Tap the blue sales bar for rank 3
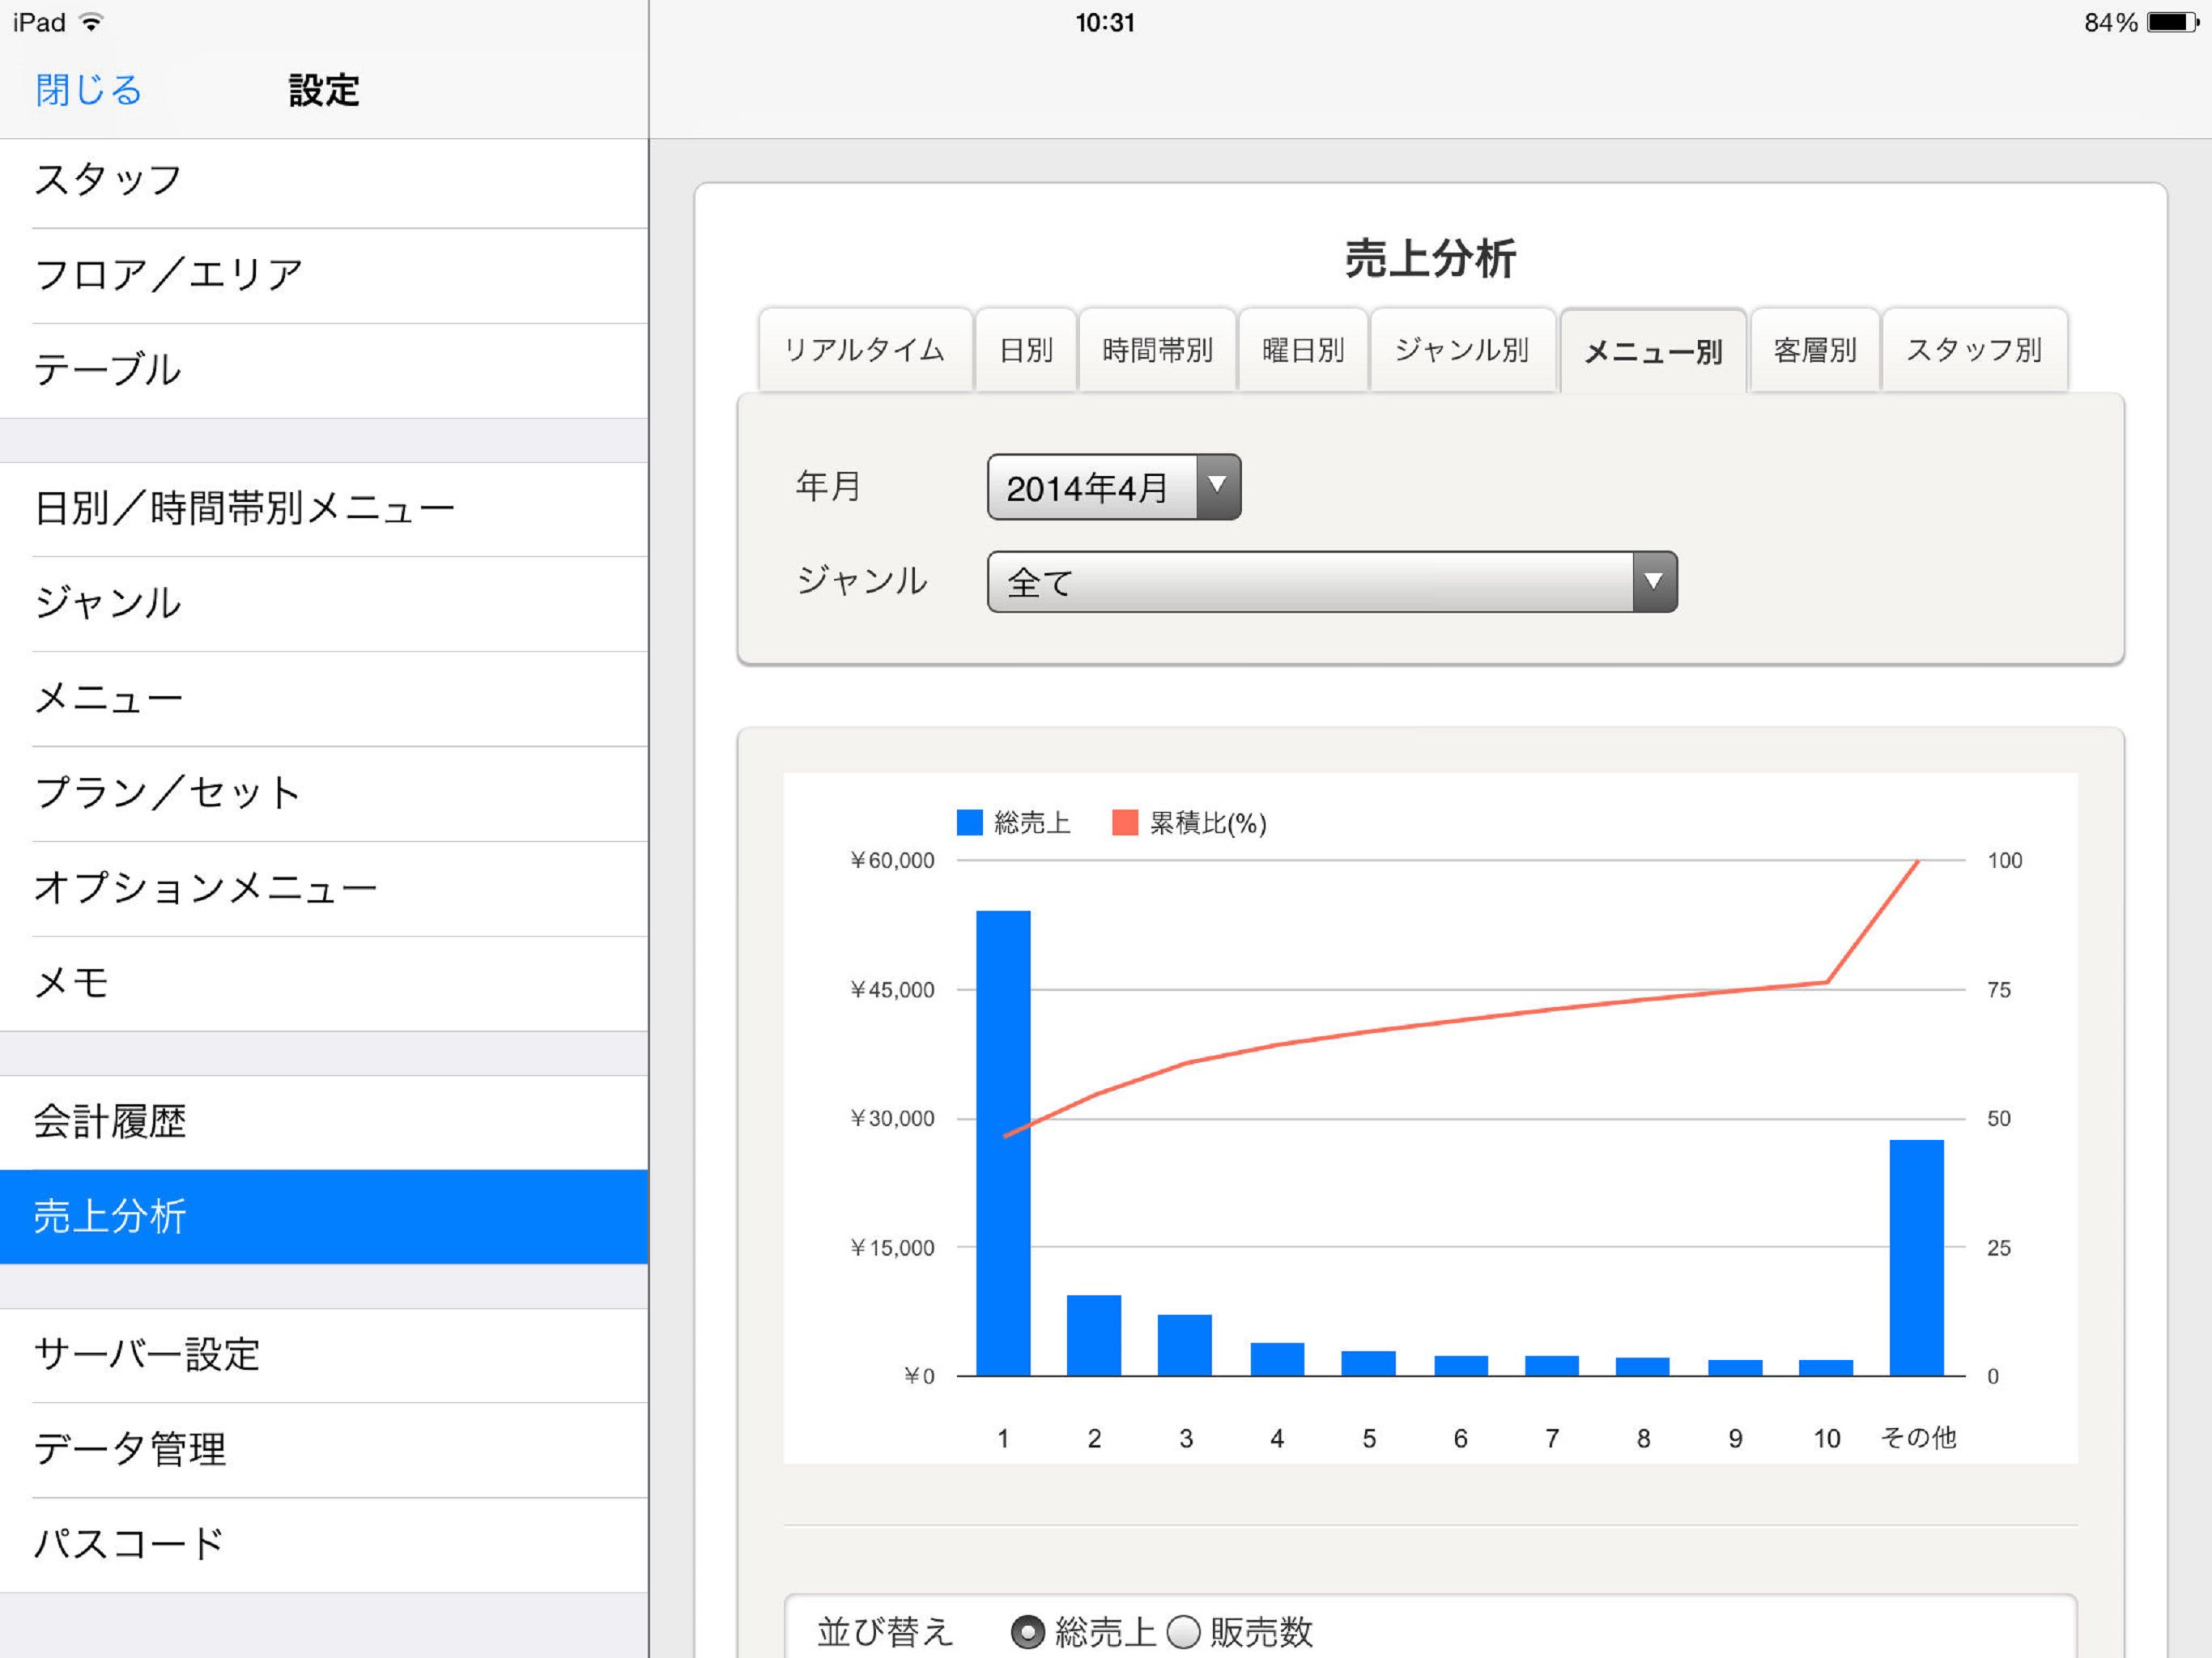Viewport: 2212px width, 1658px height. click(x=1185, y=1345)
